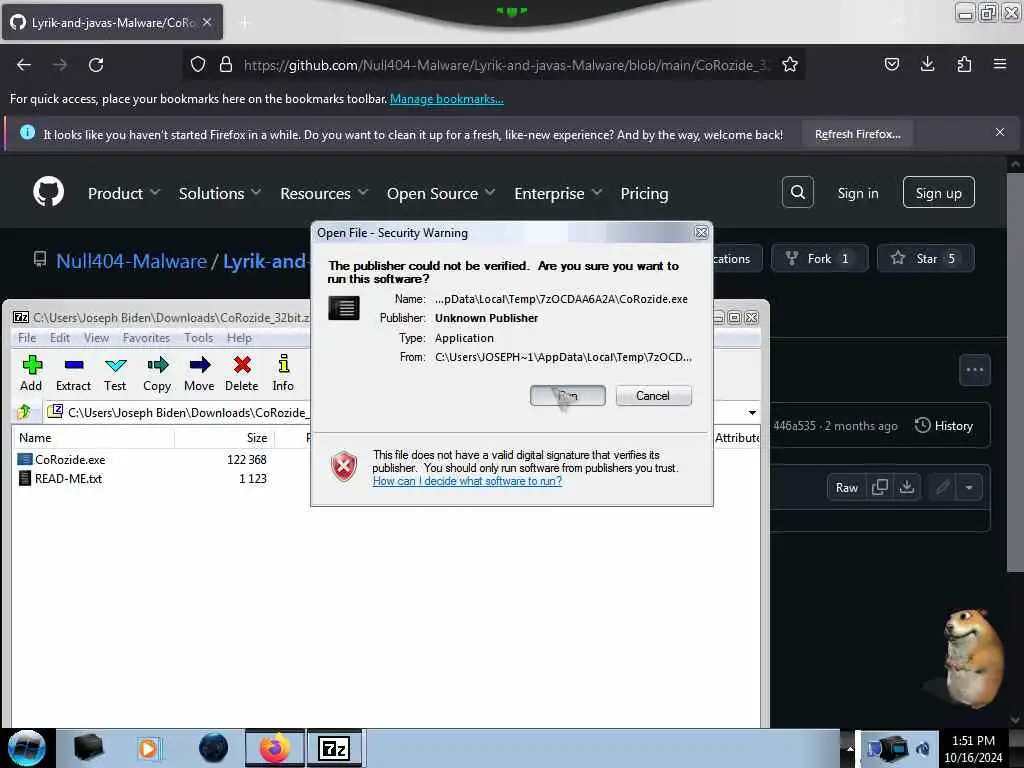Click GitHub Sign in
This screenshot has width=1024, height=768.
pos(857,193)
